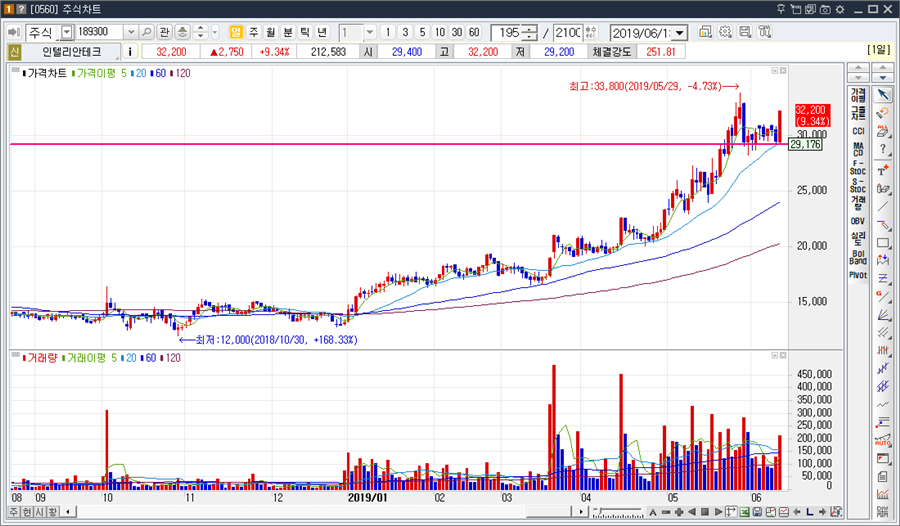Click the 30 interval button

click(x=457, y=32)
